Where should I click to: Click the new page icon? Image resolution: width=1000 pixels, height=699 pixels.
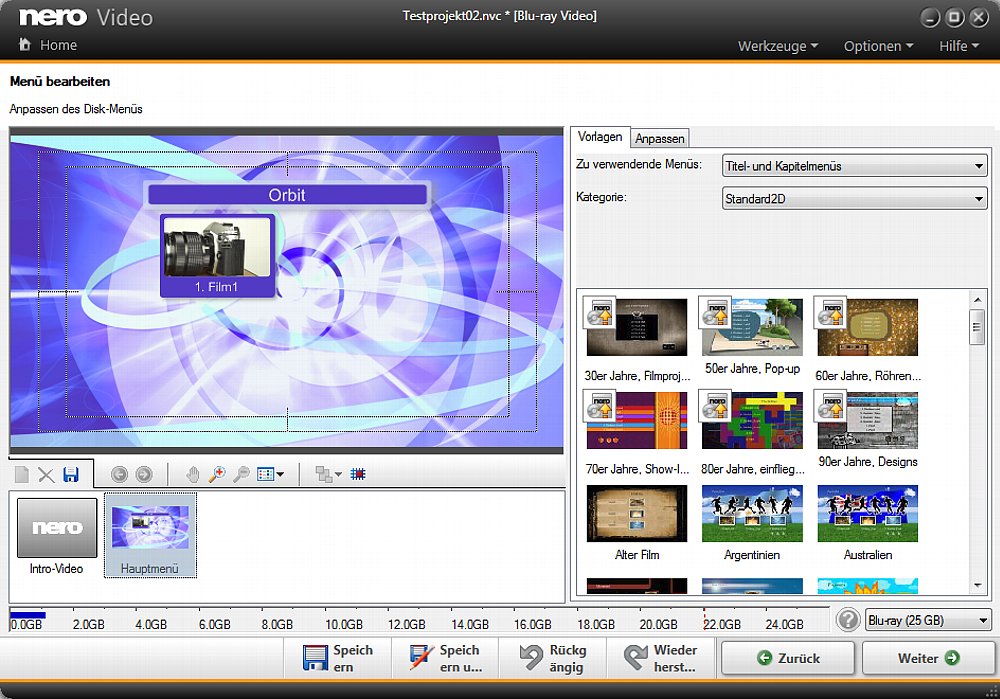click(x=22, y=474)
